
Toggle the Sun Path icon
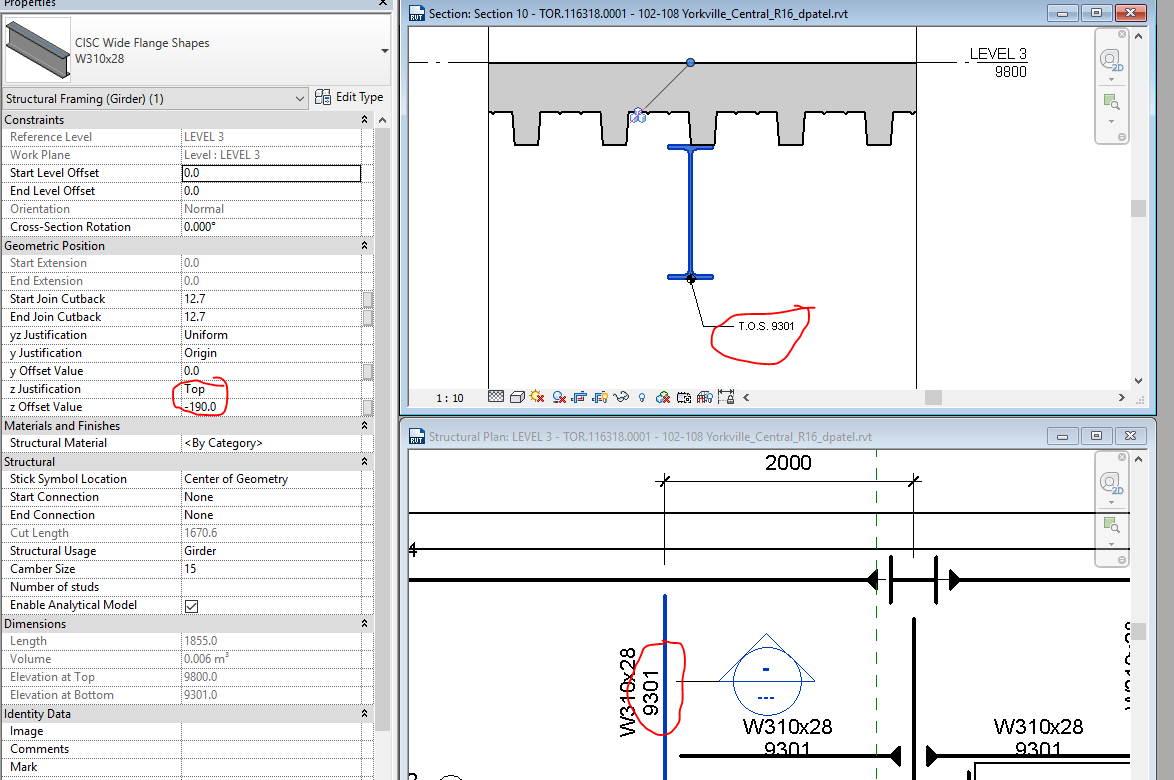click(x=536, y=396)
